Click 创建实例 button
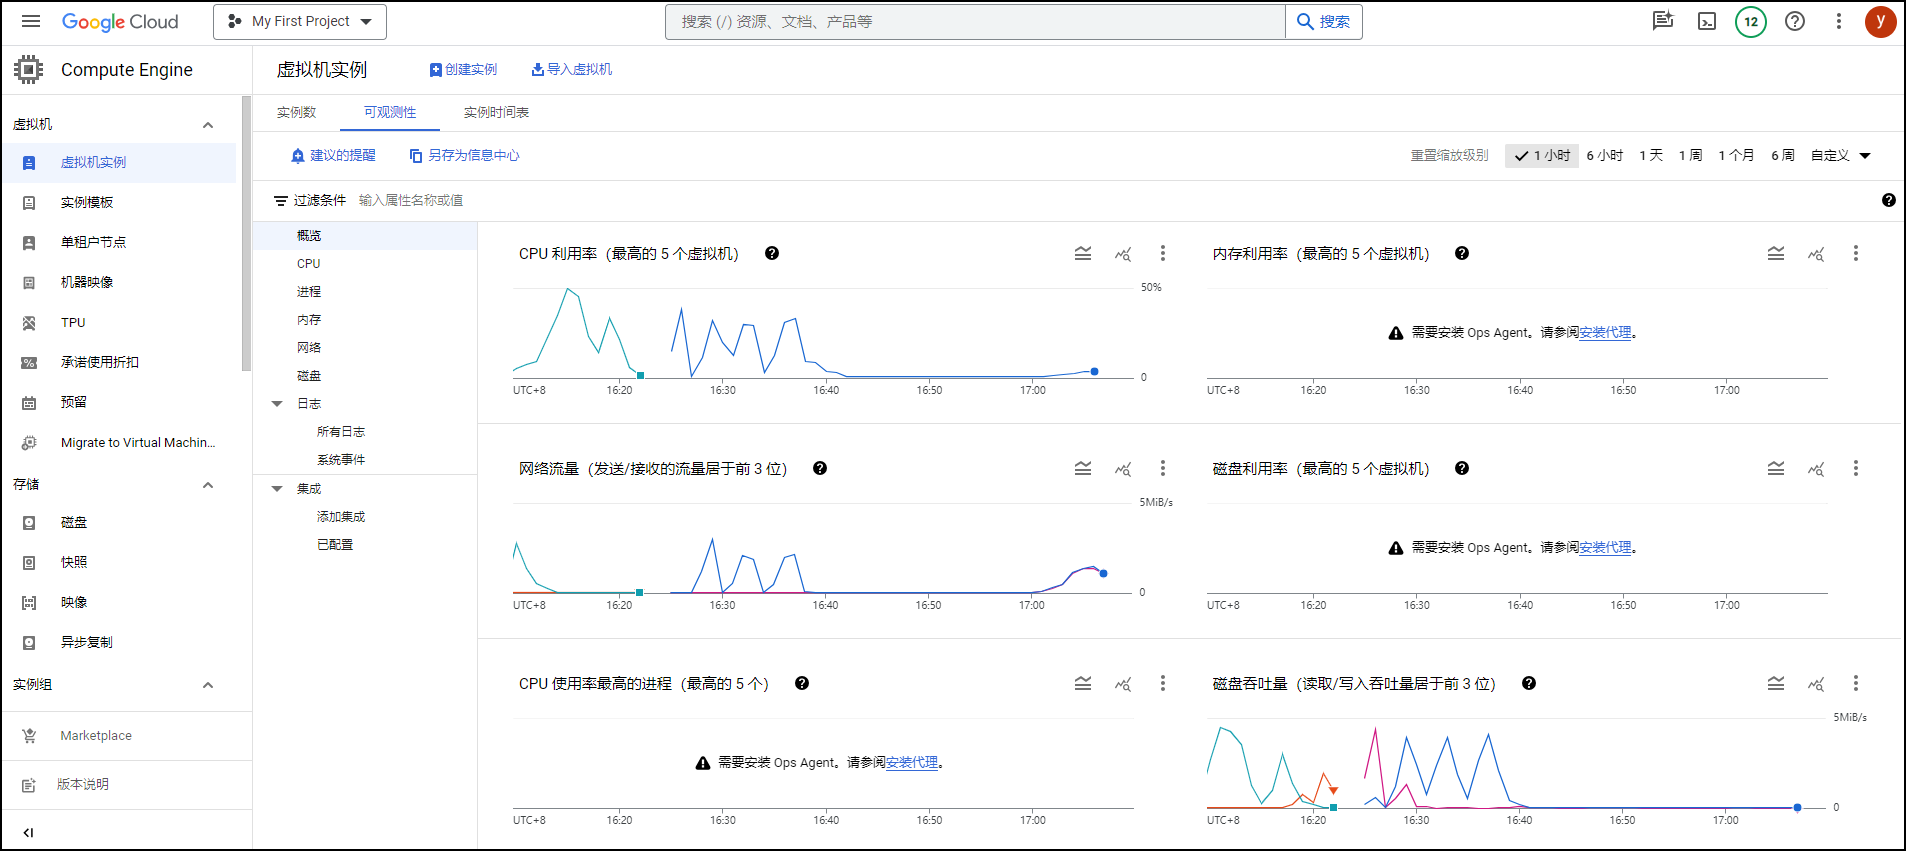The image size is (1906, 851). (x=463, y=69)
